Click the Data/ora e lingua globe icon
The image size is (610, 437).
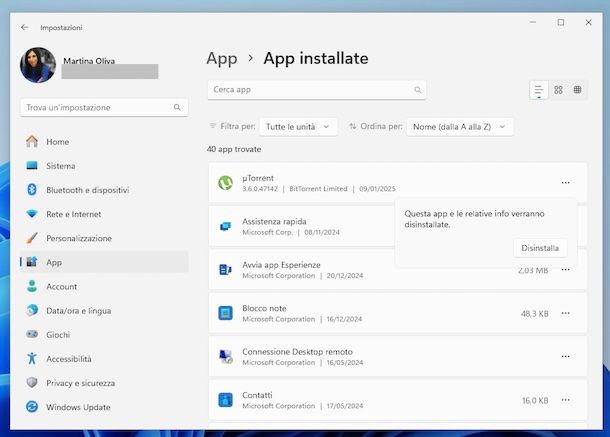(32, 310)
